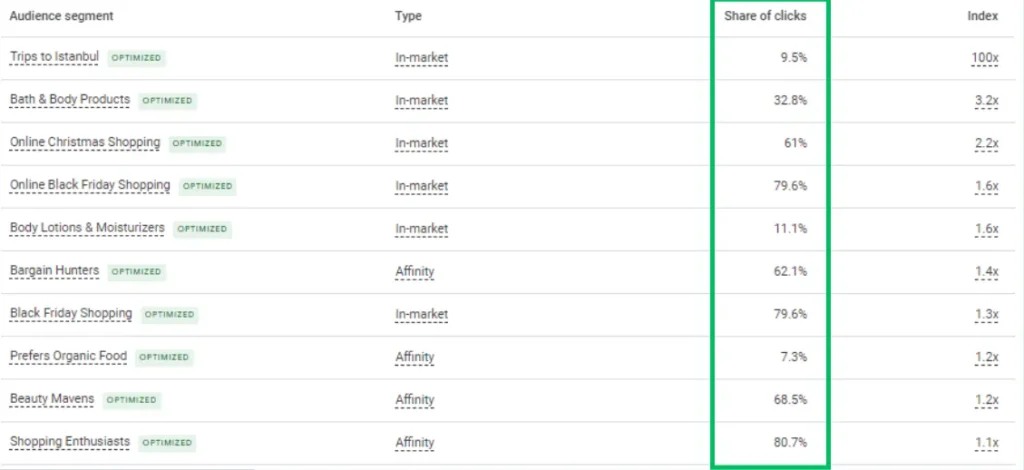Sort by the Share of clicks column header
Screen dimensions: 1024x470
pyautogui.click(x=765, y=16)
